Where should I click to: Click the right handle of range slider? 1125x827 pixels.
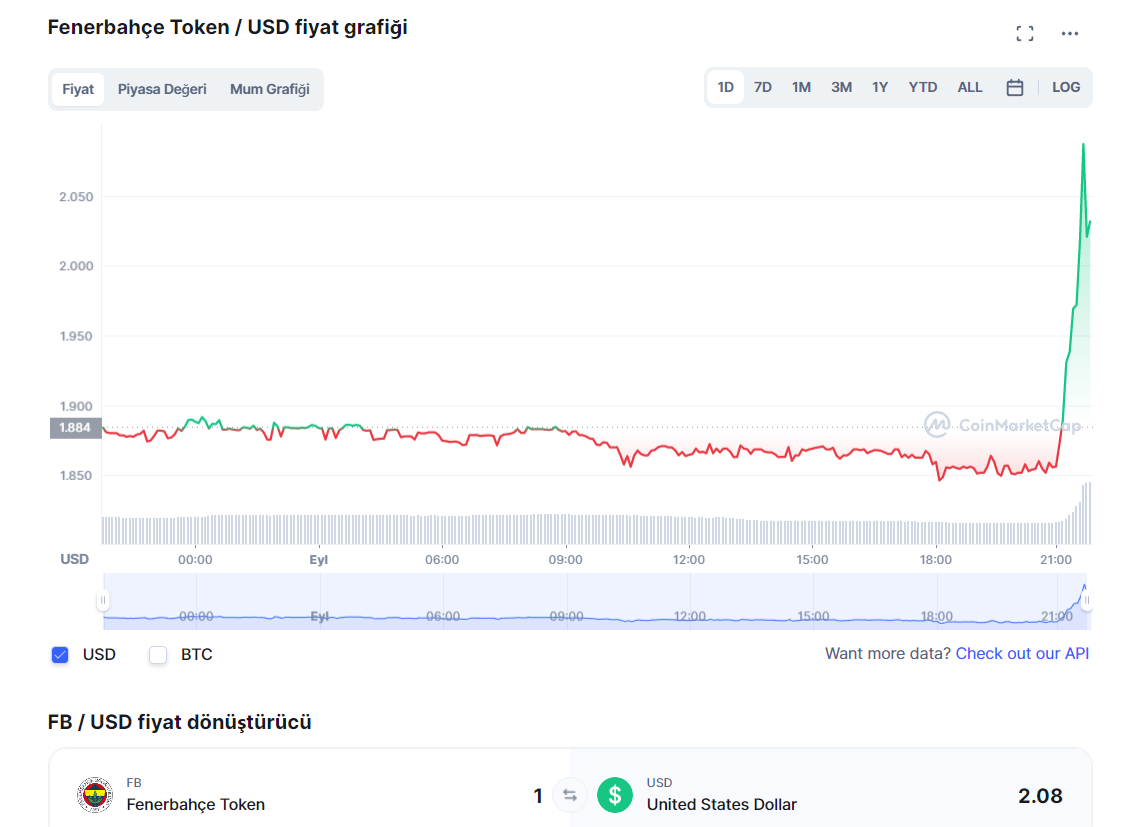click(x=1087, y=601)
